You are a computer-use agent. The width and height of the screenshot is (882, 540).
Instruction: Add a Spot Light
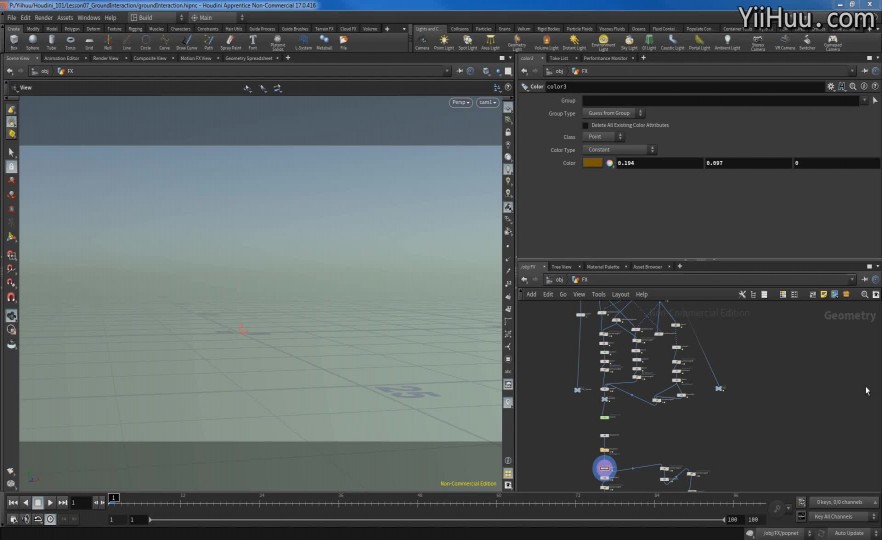click(x=467, y=43)
